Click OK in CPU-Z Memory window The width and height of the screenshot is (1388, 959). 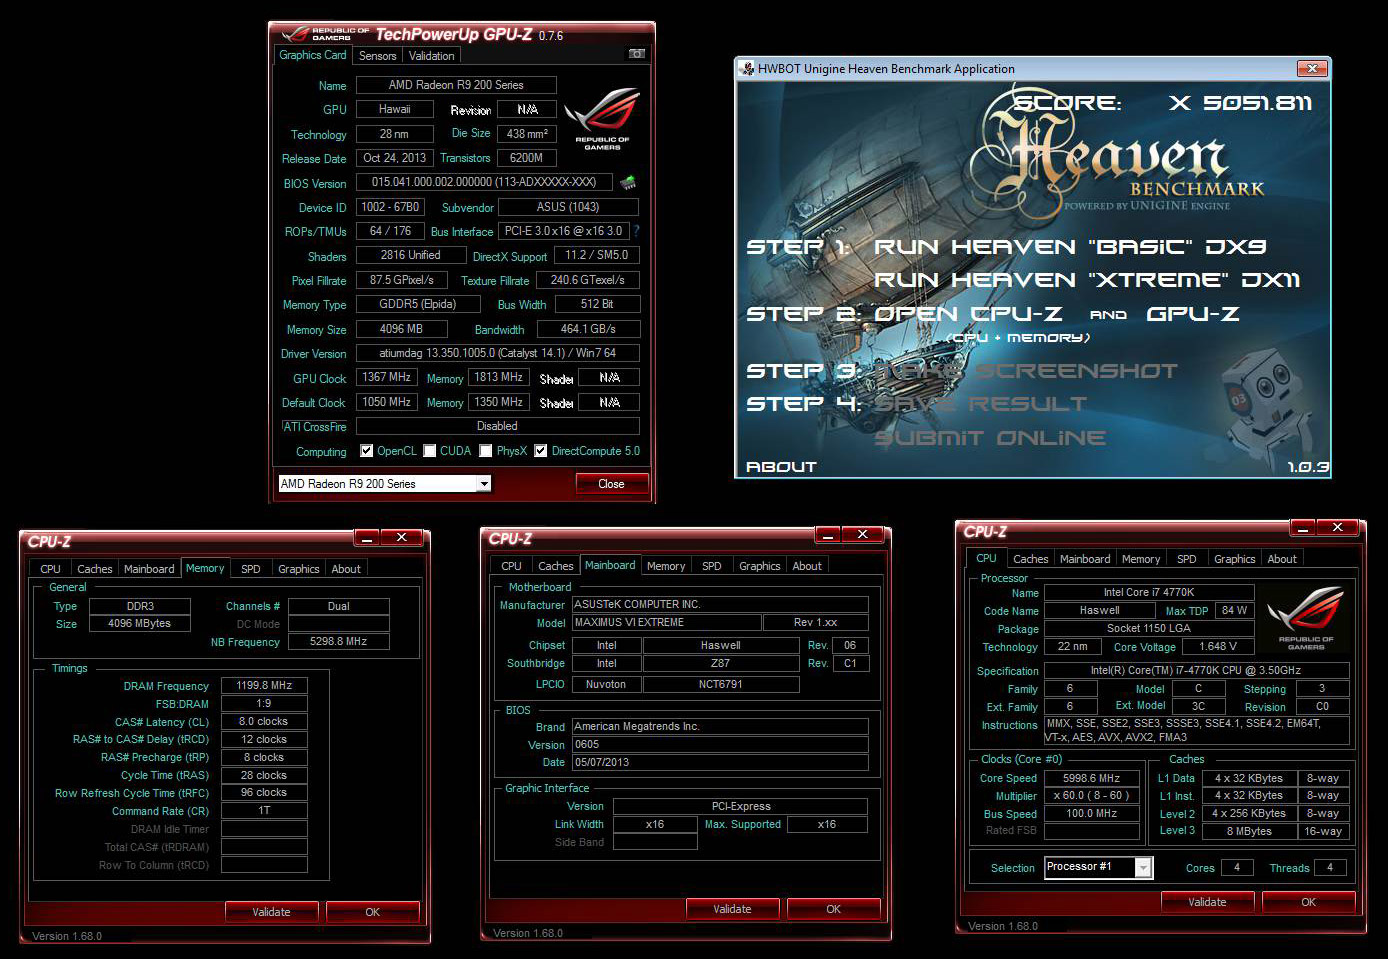pyautogui.click(x=373, y=912)
